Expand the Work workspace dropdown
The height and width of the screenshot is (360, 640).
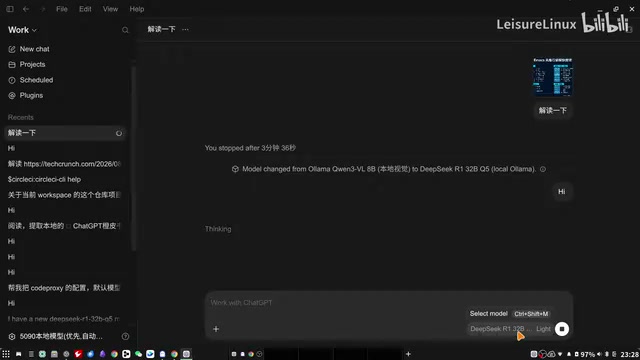(x=22, y=30)
